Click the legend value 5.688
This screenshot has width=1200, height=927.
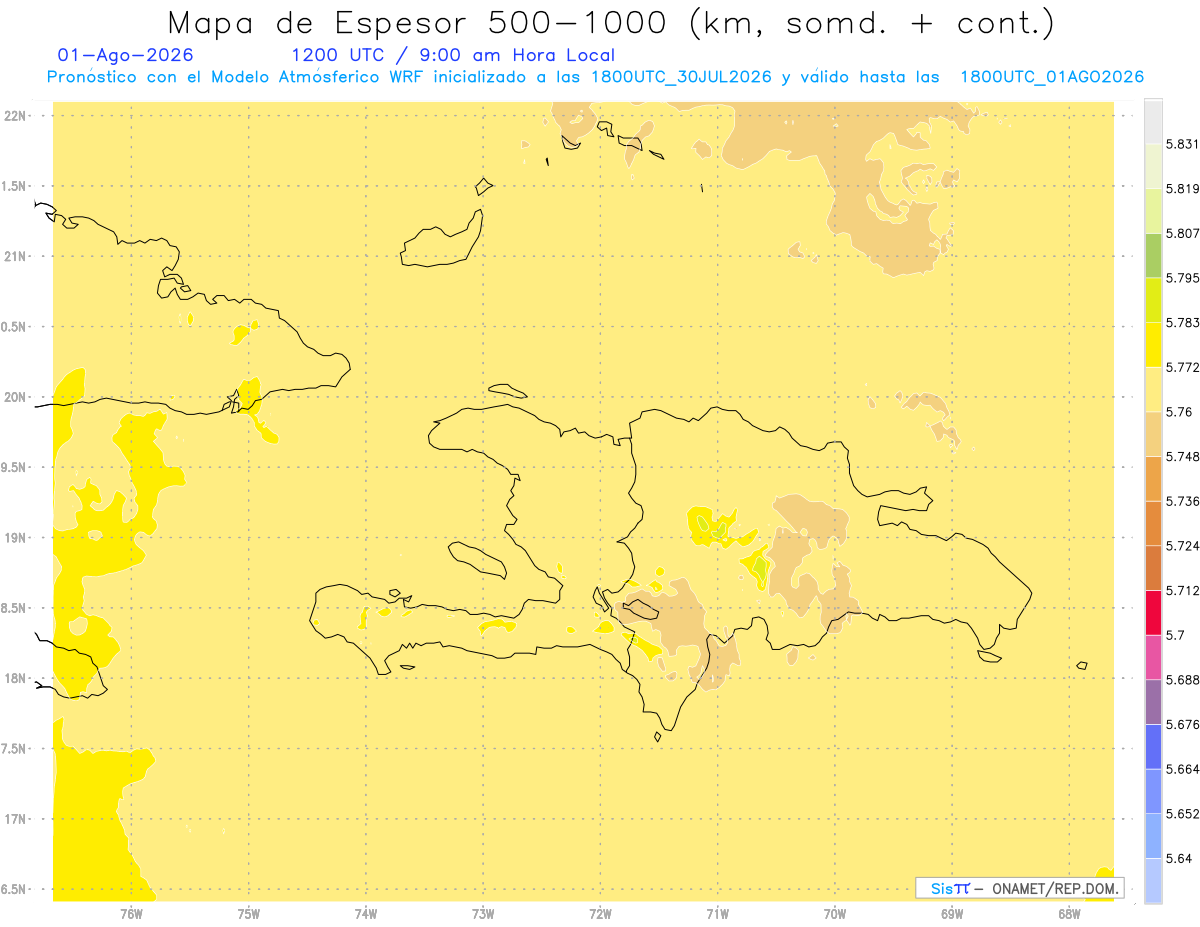pos(1182,680)
